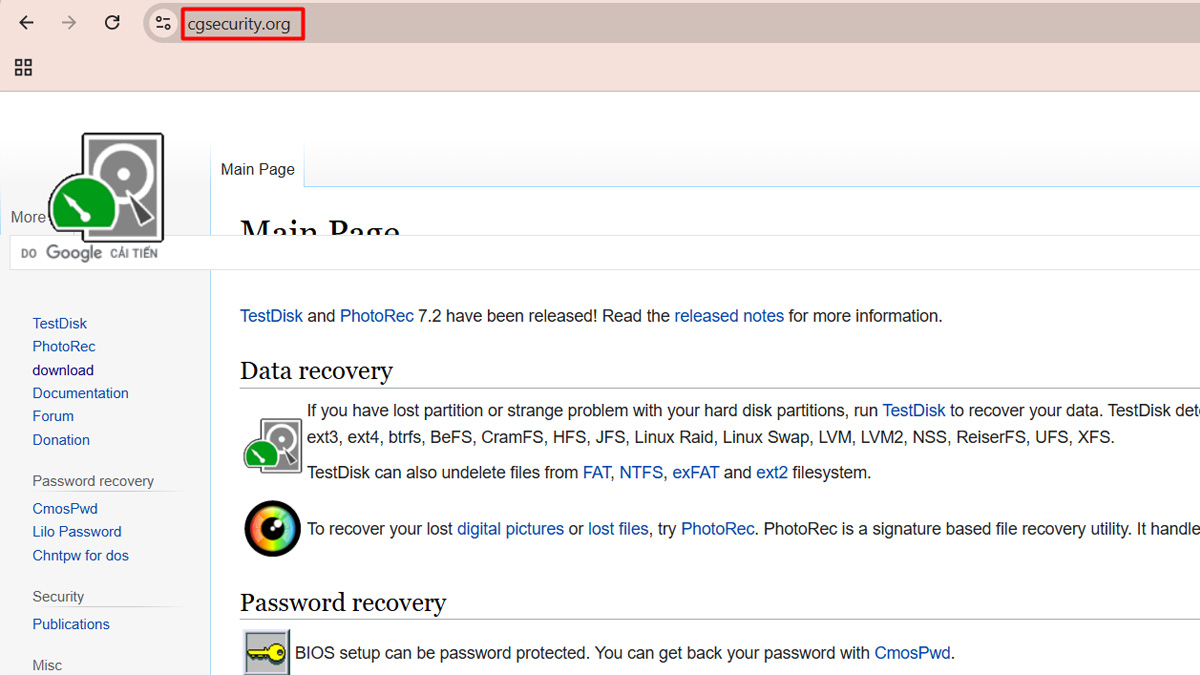Click the exFAT filesystem link
1200x675 pixels.
click(x=696, y=473)
